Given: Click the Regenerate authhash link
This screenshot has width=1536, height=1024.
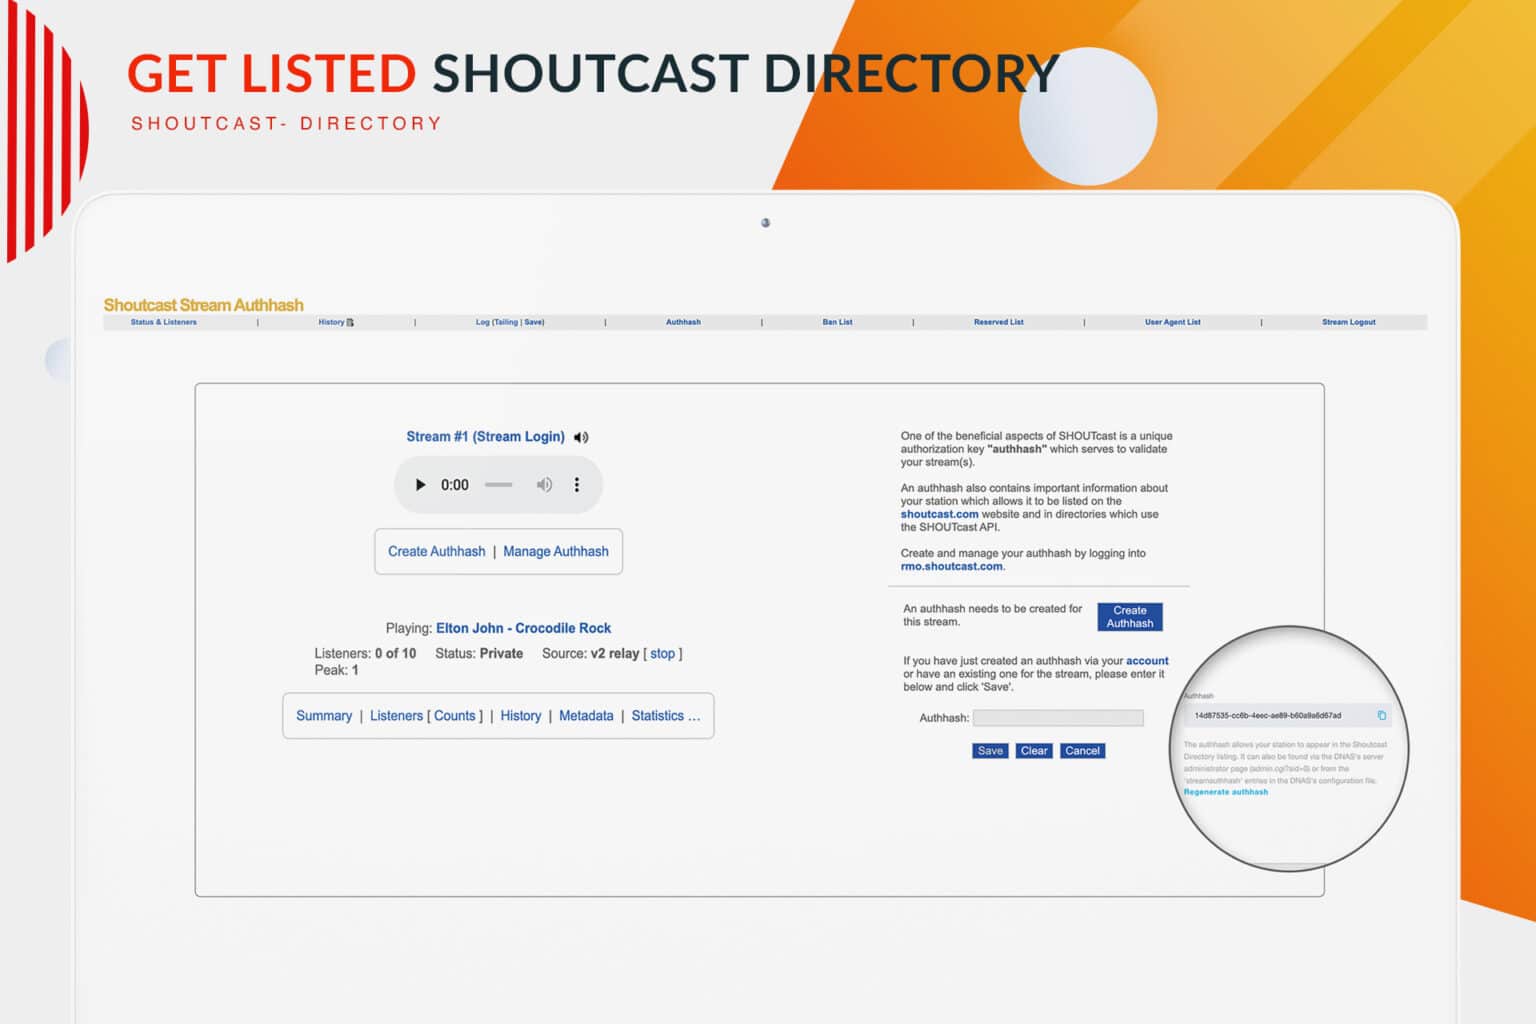Looking at the screenshot, I should tap(1225, 791).
